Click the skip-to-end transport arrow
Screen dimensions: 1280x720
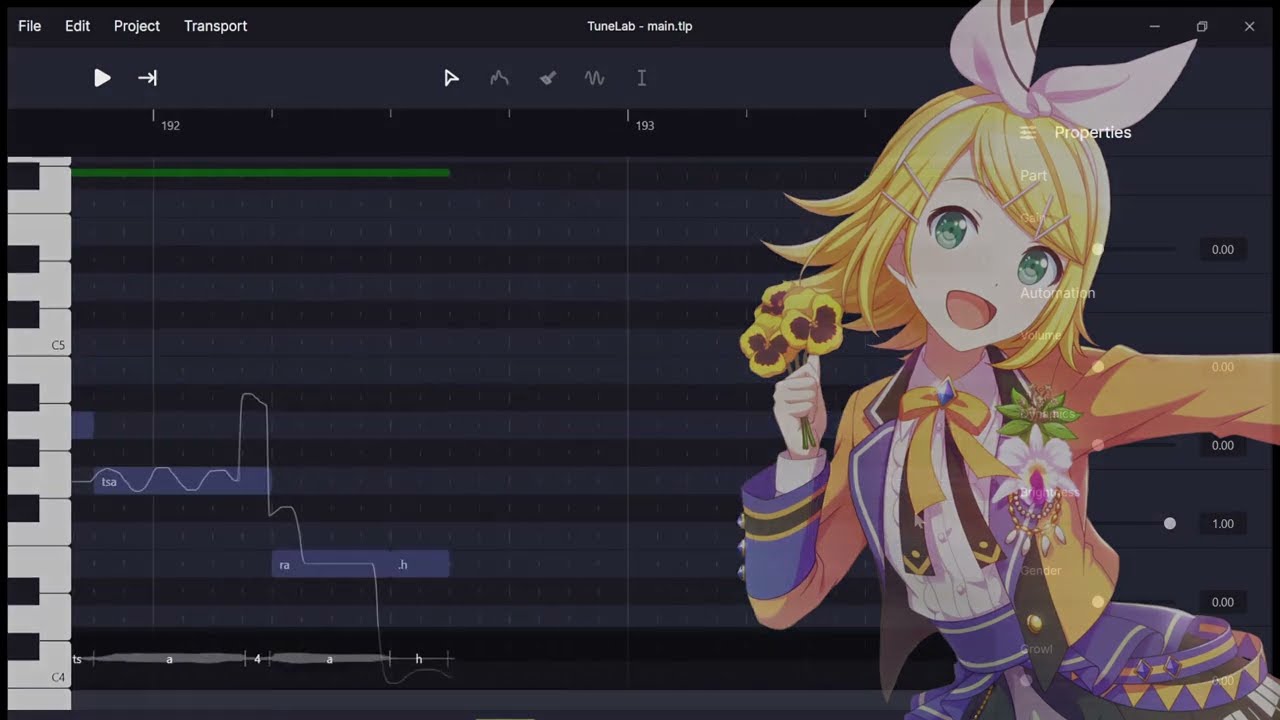coord(148,78)
